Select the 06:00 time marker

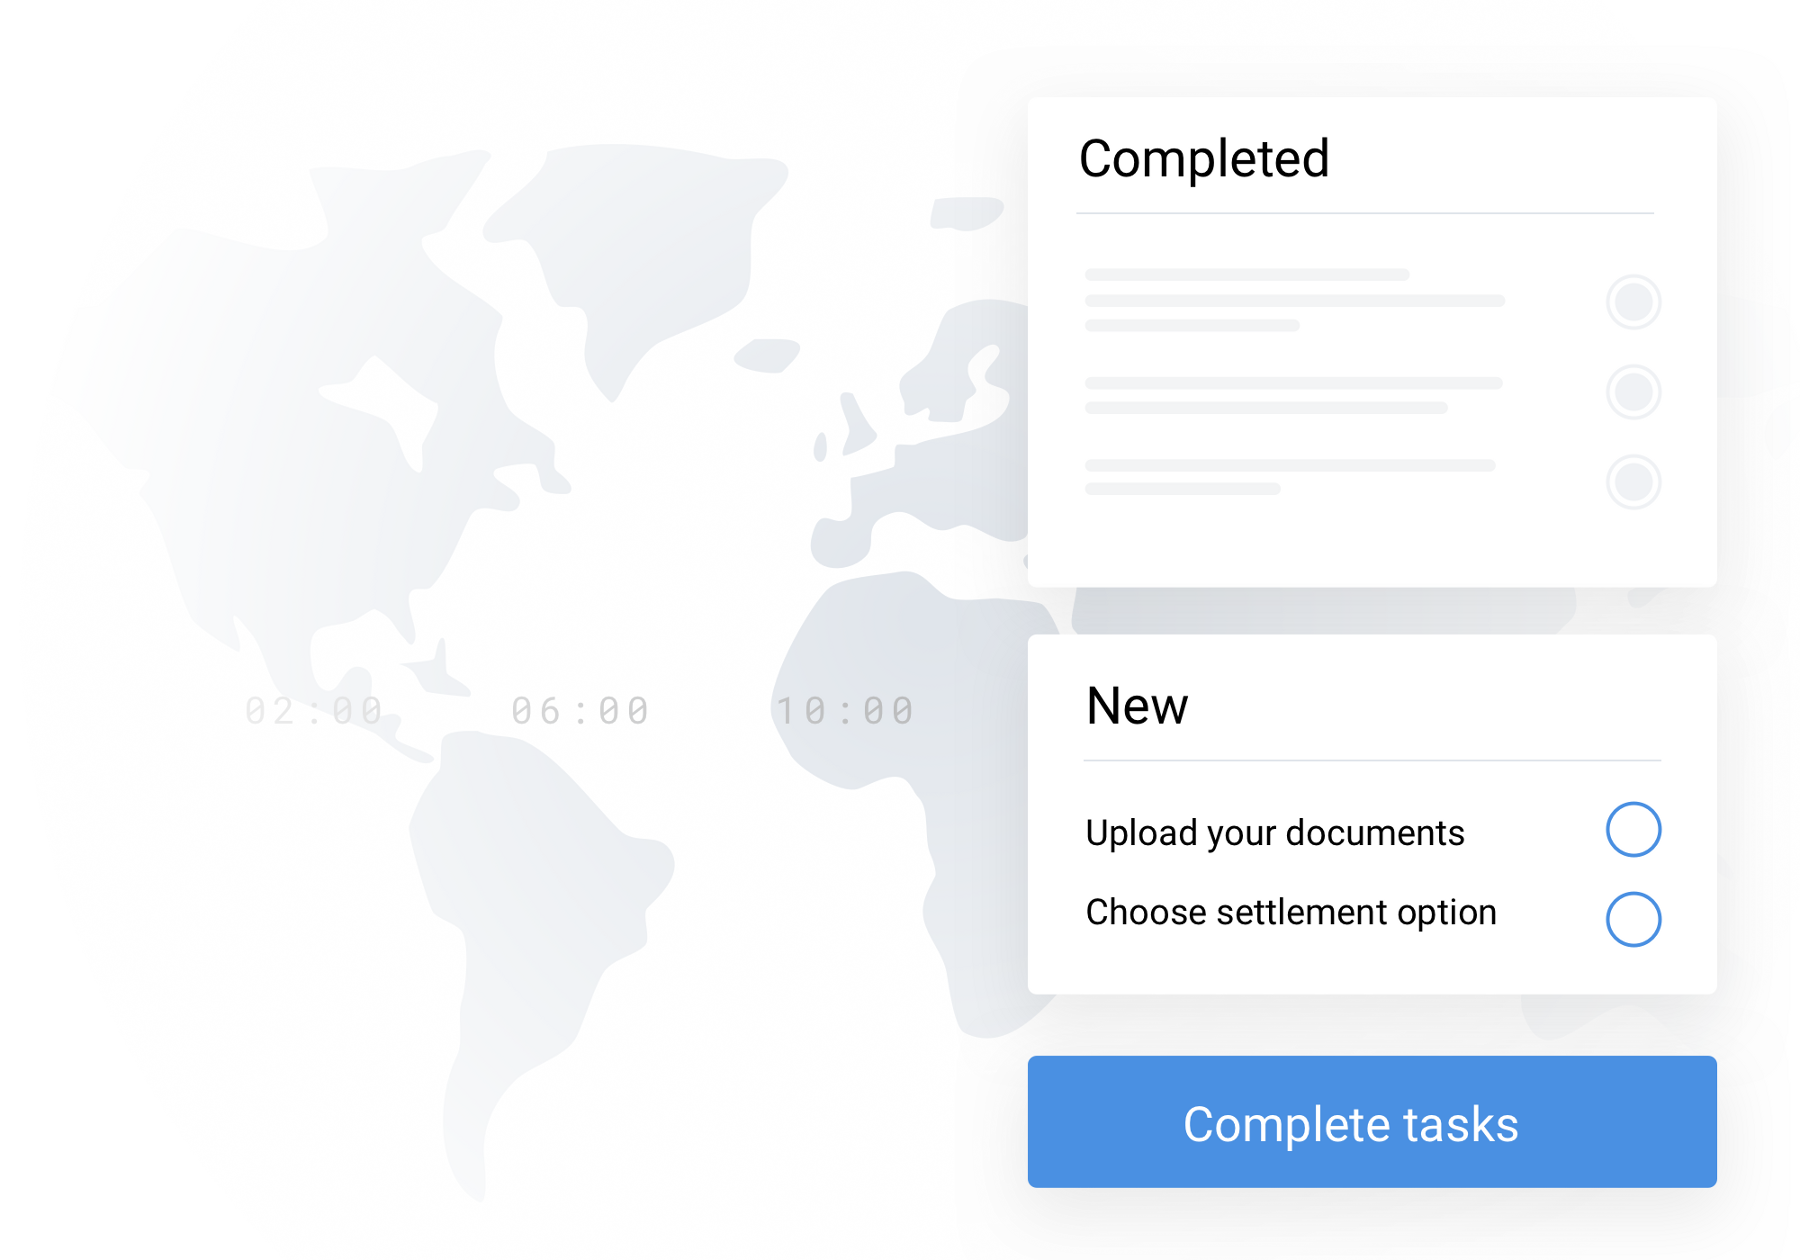(580, 711)
